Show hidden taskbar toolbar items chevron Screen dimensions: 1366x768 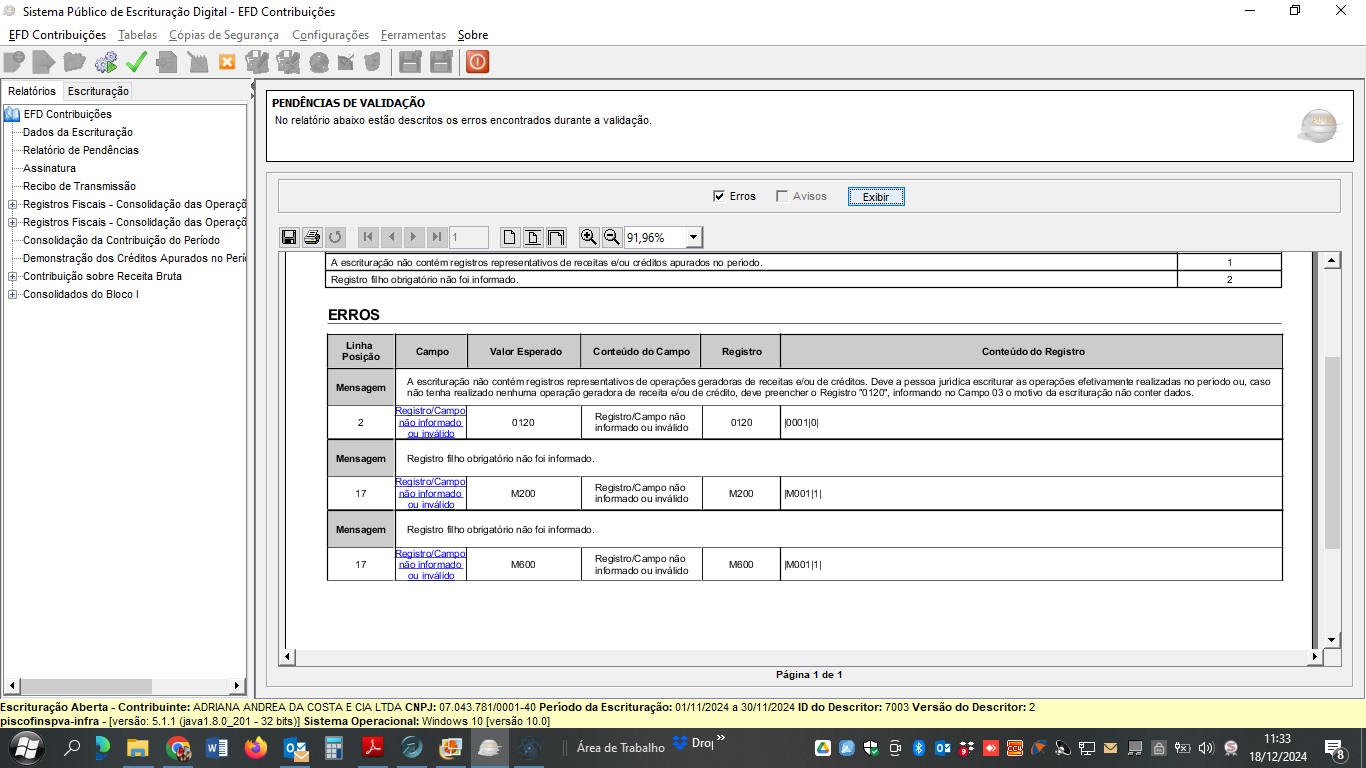point(721,738)
